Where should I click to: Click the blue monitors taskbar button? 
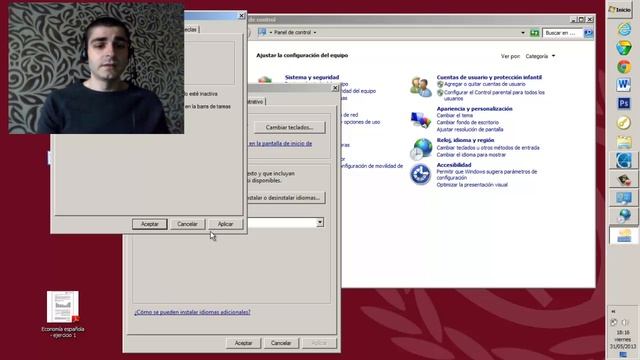pos(624,198)
